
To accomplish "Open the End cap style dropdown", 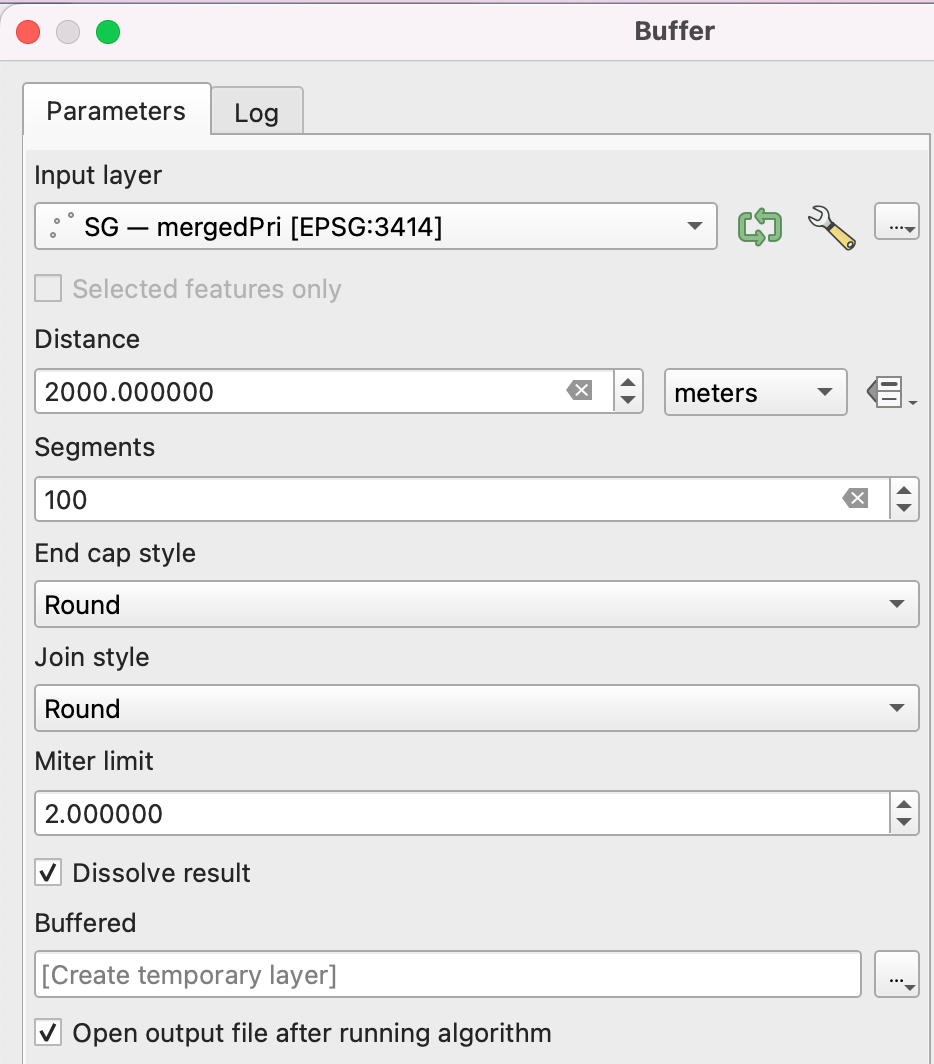I will click(476, 605).
